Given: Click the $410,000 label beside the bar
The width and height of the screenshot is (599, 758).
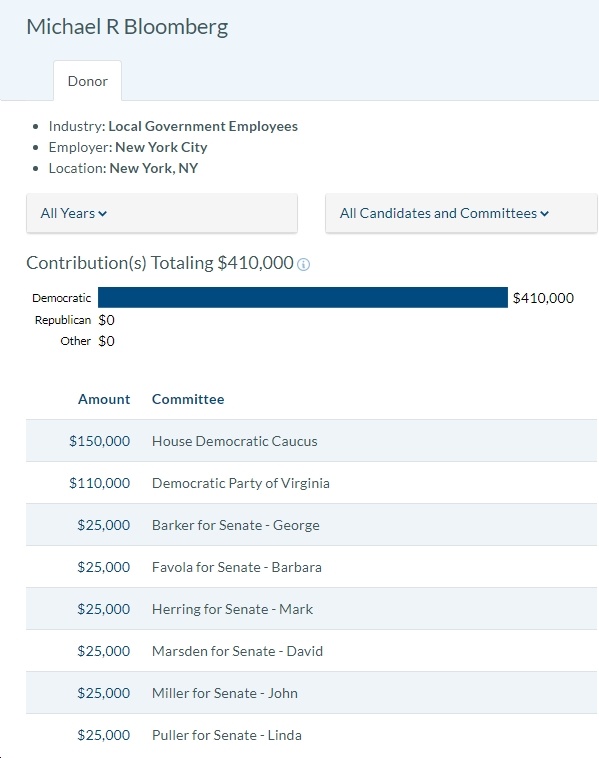Looking at the screenshot, I should [x=543, y=298].
